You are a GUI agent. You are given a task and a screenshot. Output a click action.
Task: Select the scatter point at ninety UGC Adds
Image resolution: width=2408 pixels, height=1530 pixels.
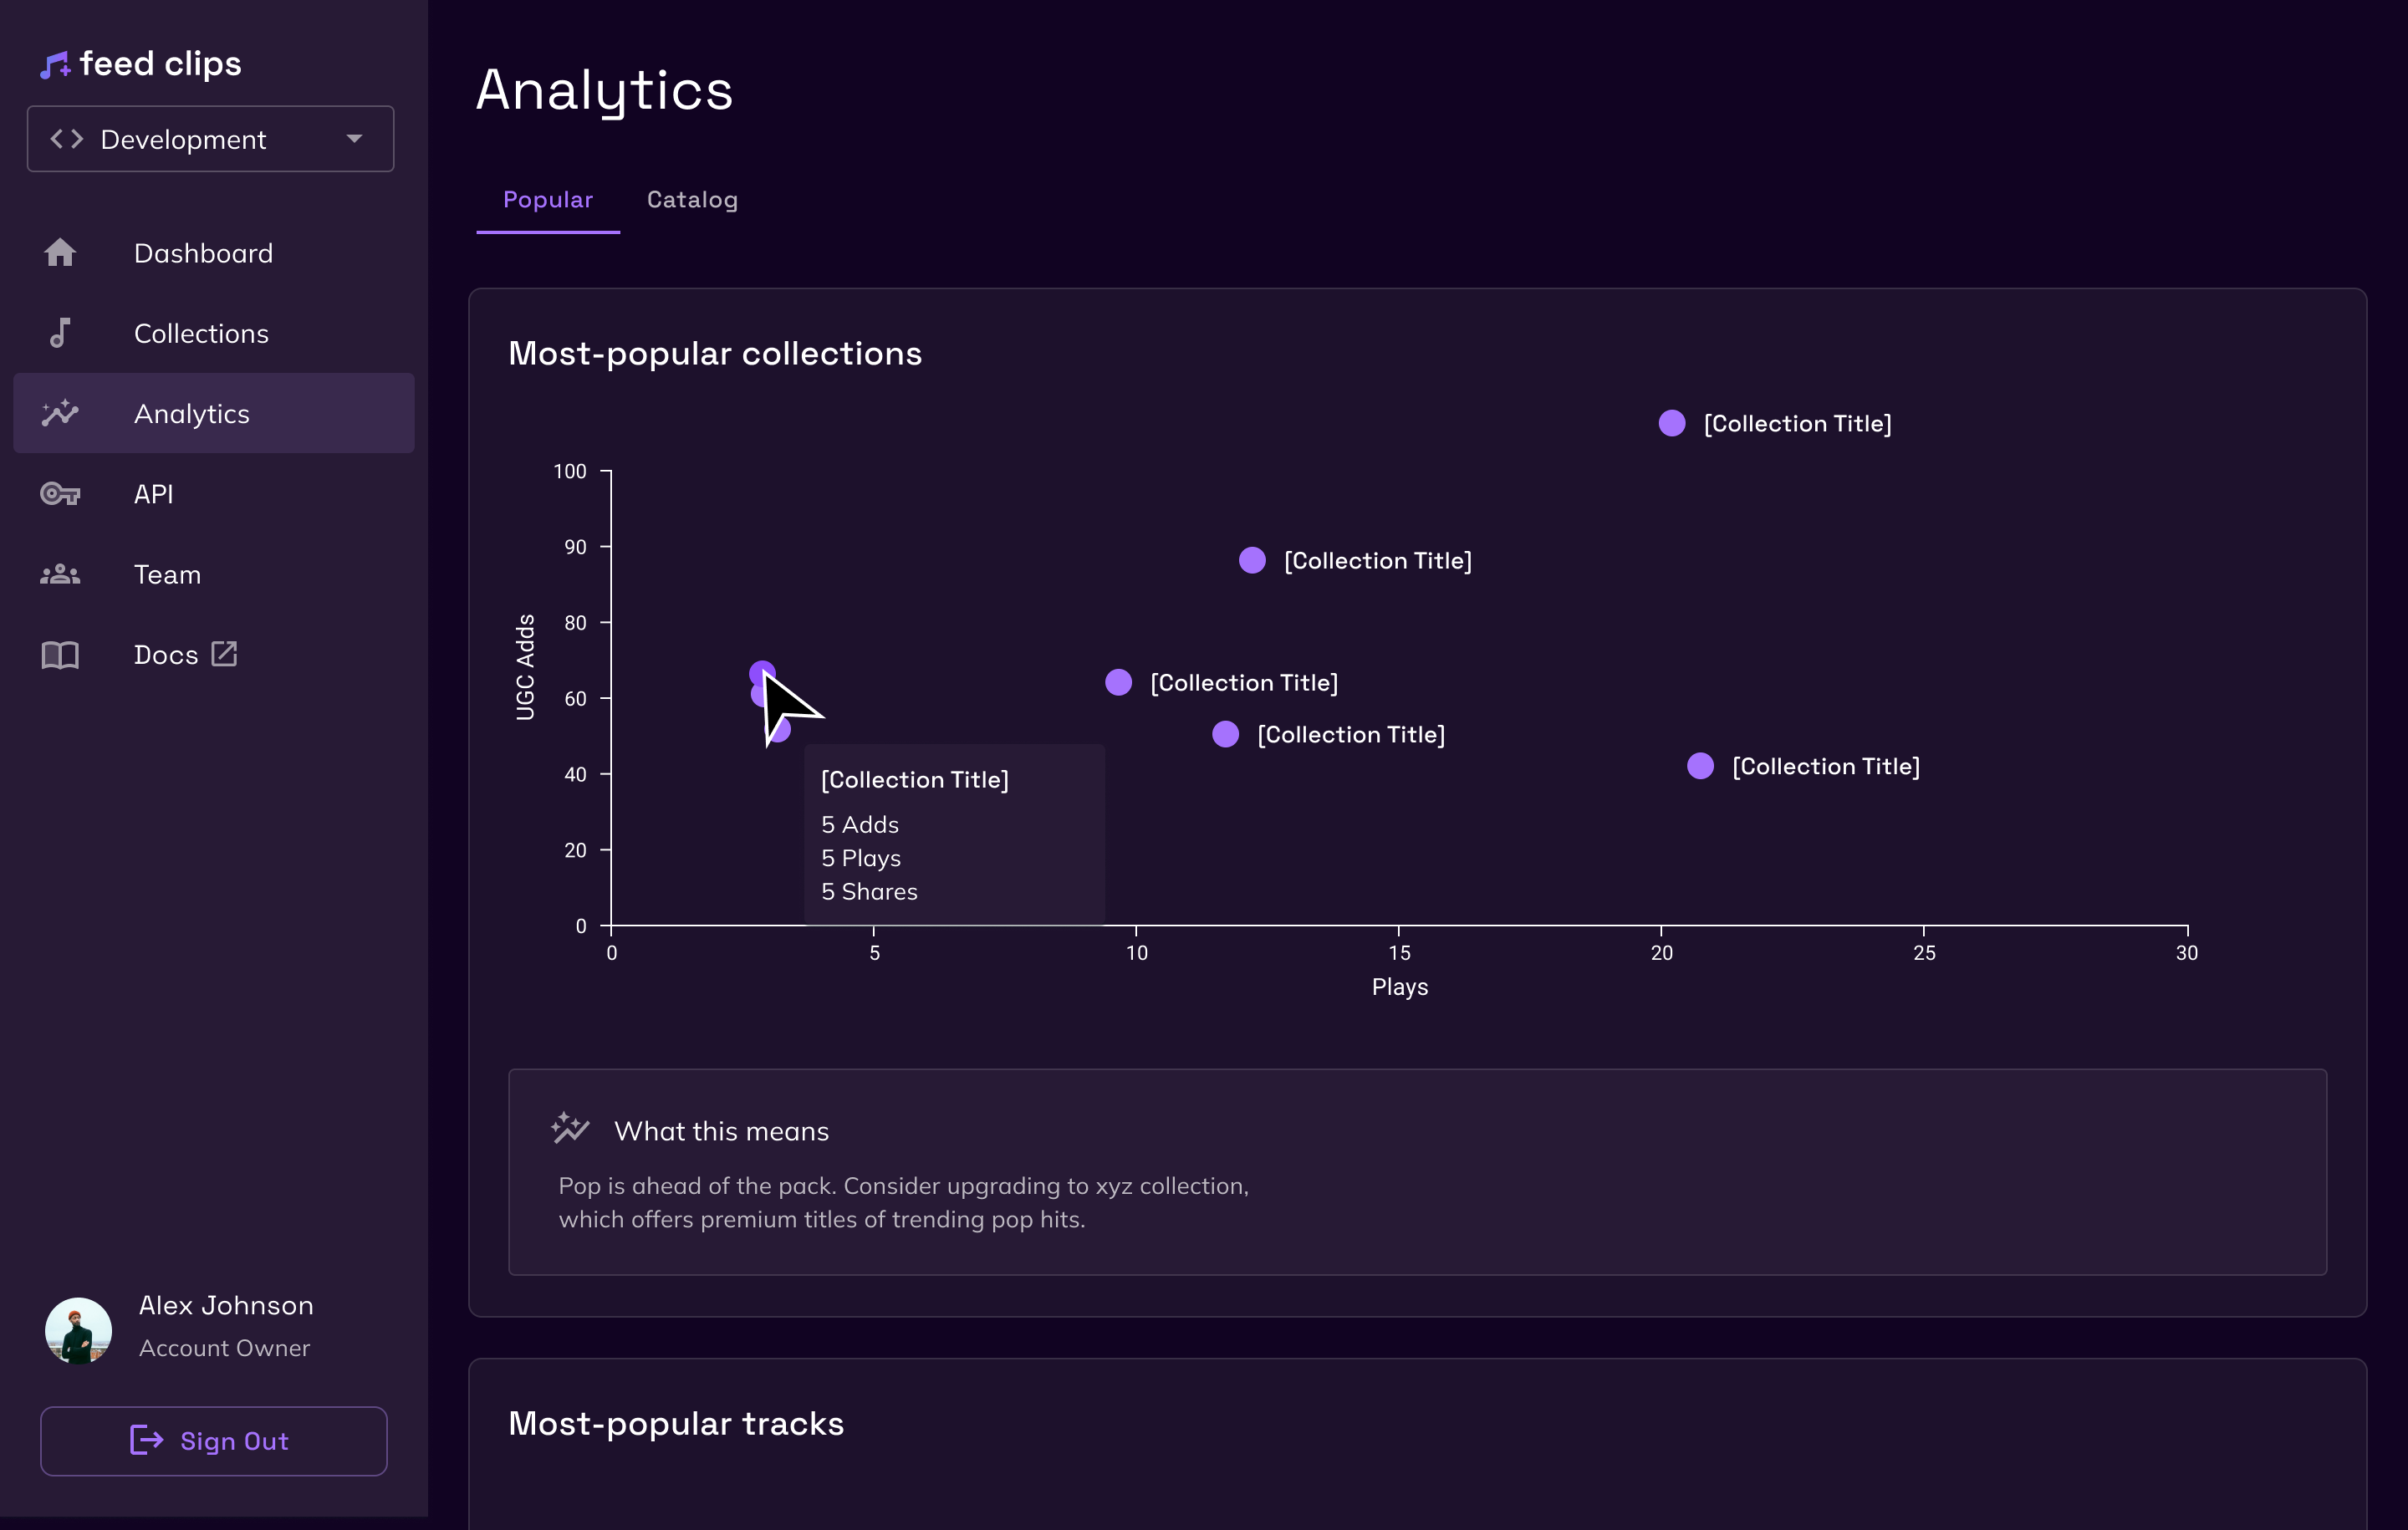(1252, 560)
